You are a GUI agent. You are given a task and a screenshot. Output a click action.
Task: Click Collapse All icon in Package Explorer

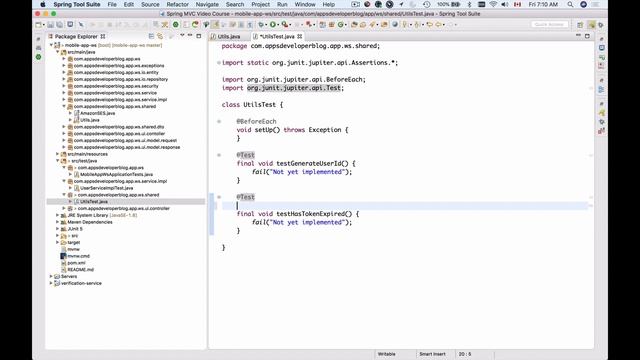tap(151, 36)
